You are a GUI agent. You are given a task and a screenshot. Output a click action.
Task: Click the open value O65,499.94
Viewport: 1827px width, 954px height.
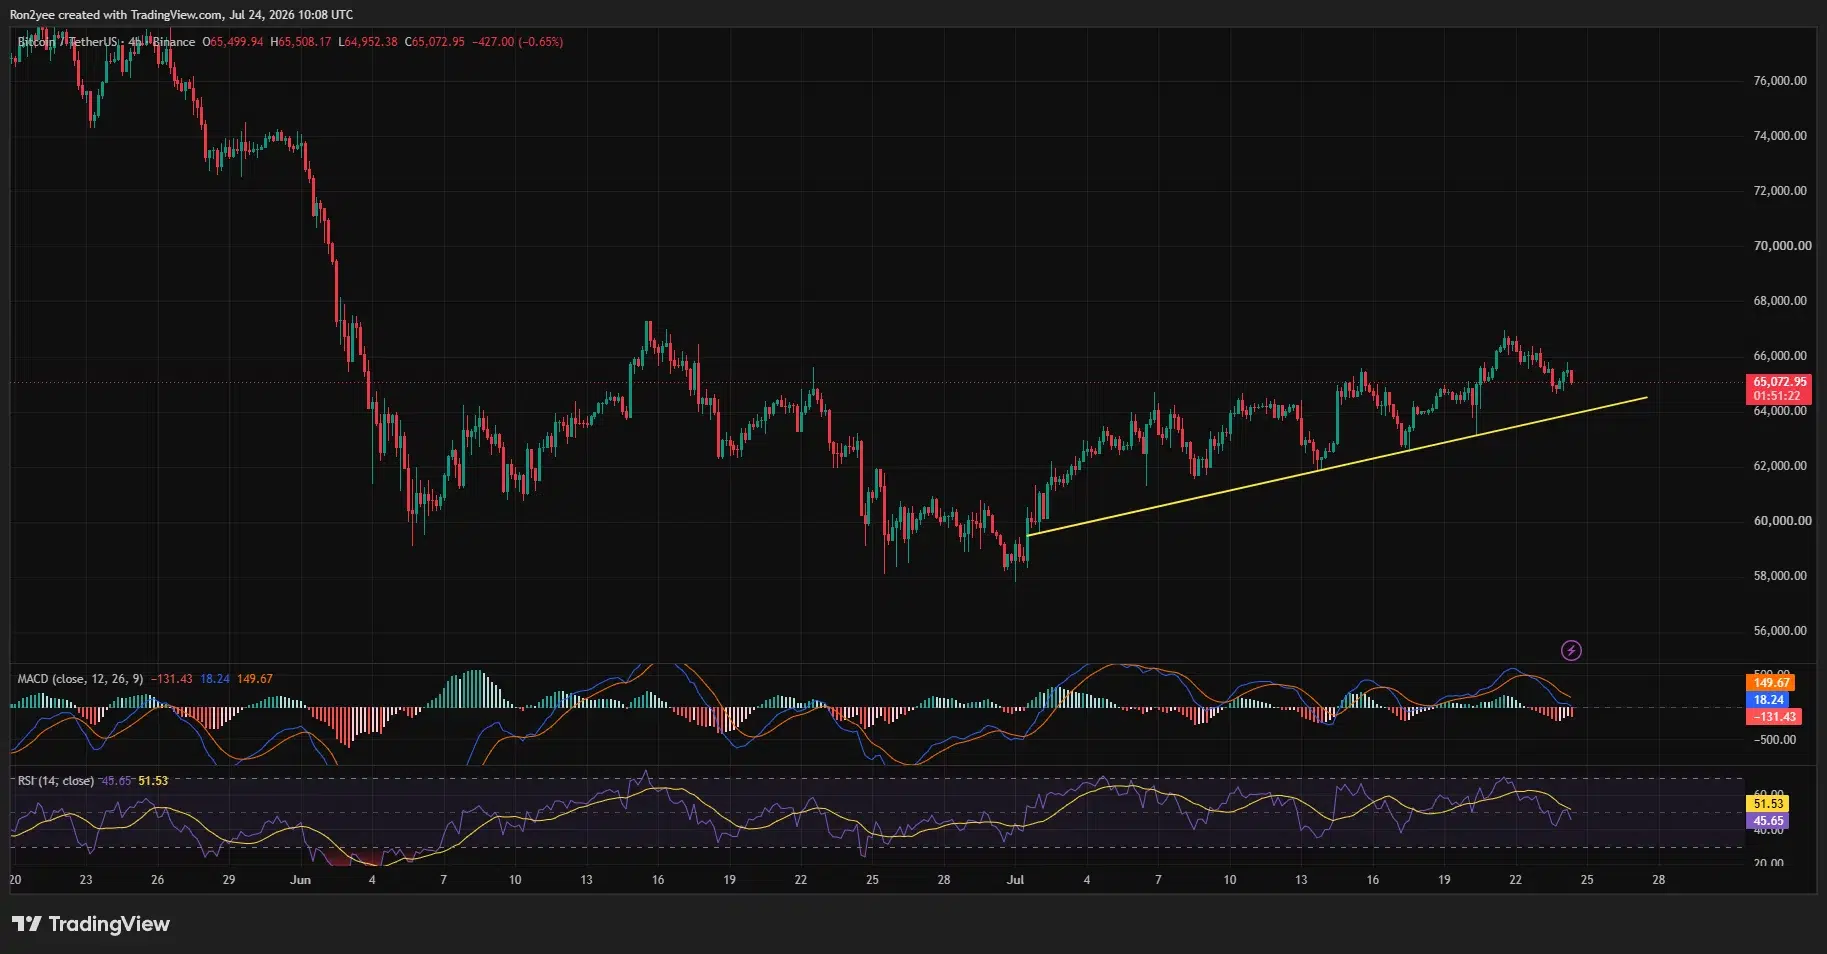(233, 42)
